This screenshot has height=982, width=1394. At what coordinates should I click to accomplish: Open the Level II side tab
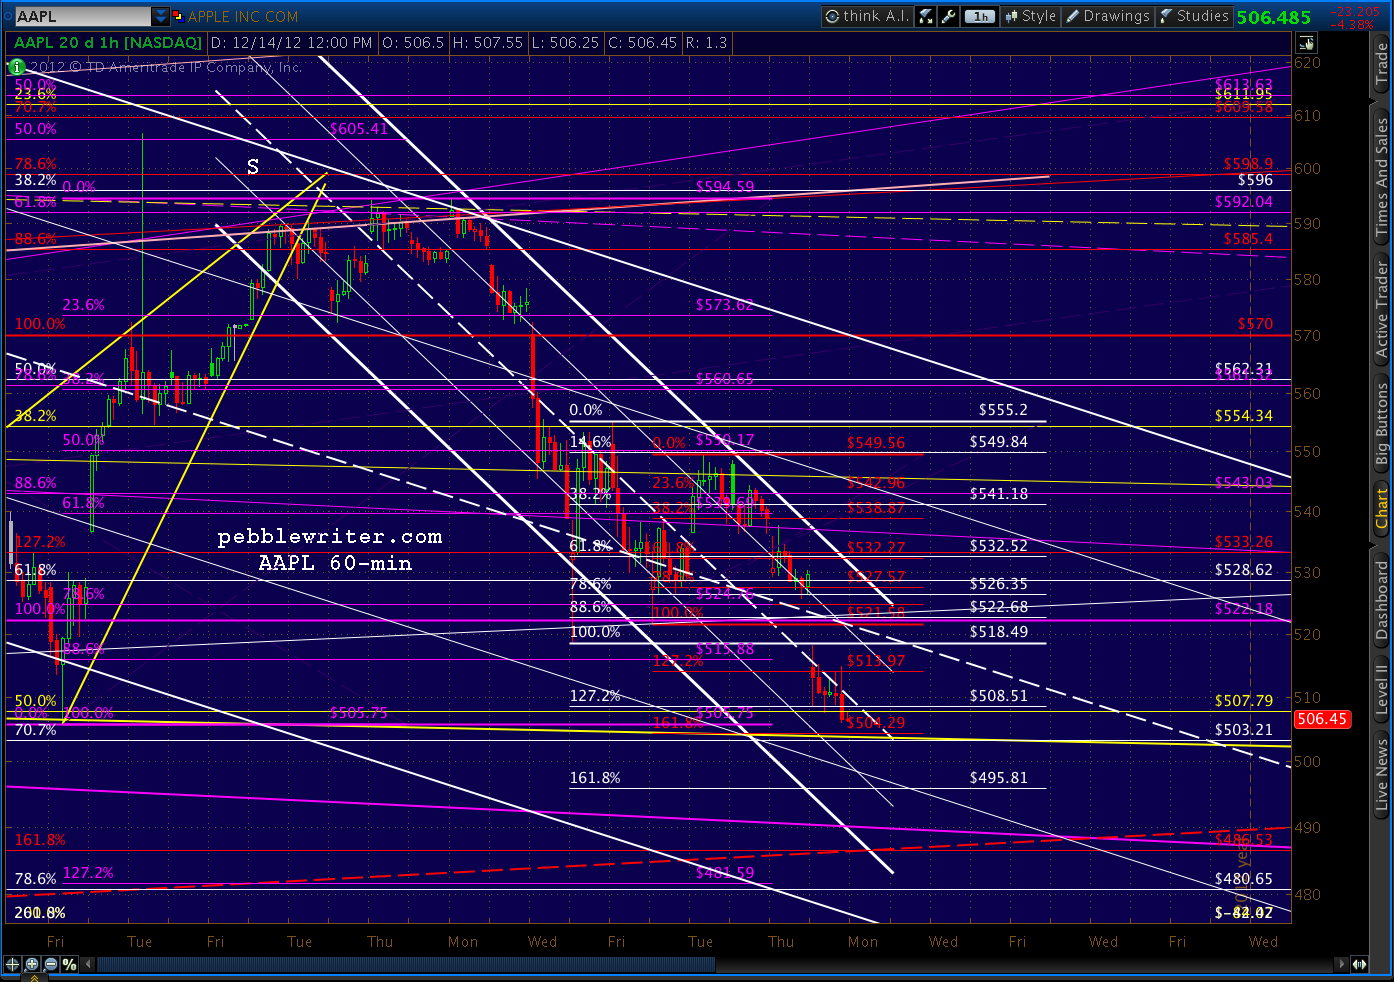(x=1381, y=690)
